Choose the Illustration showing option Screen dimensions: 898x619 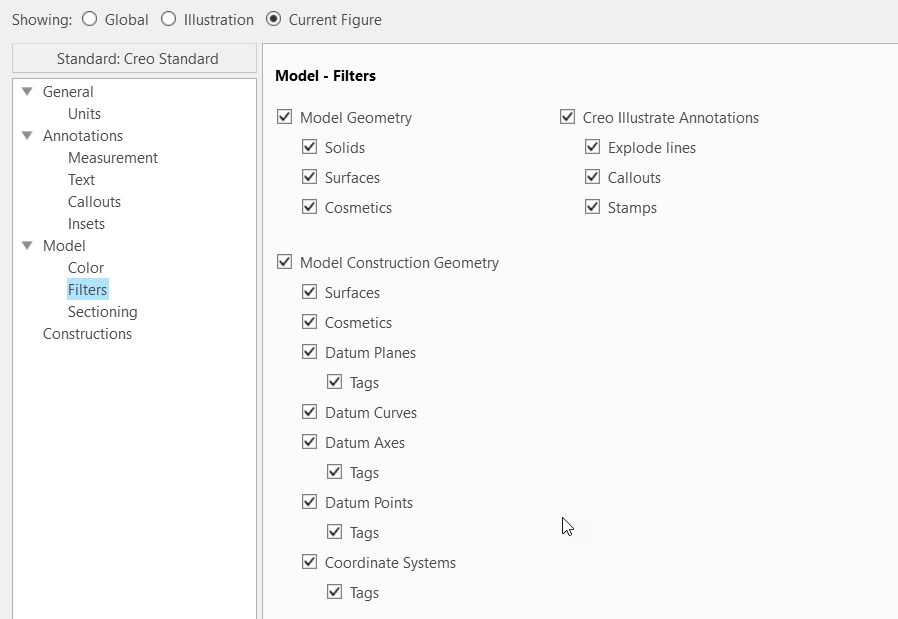coord(167,19)
